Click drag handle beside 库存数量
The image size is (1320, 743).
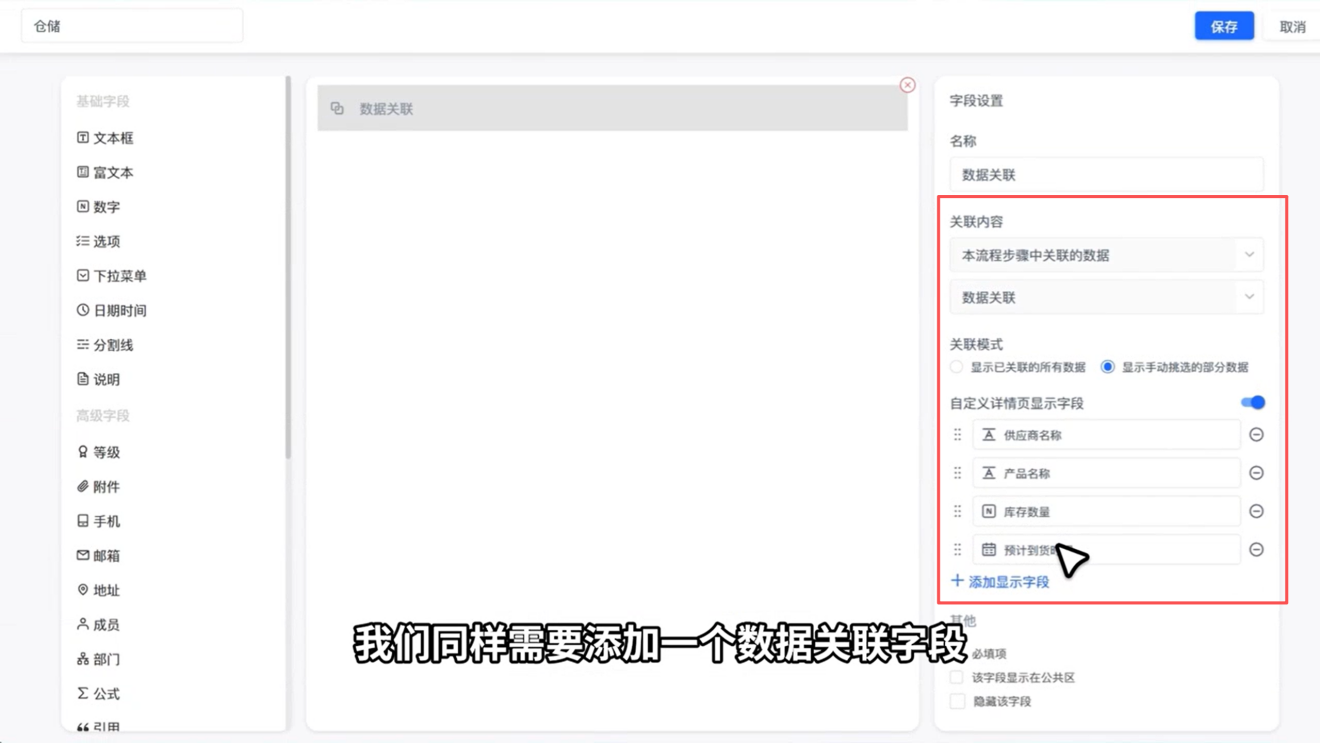pos(957,511)
